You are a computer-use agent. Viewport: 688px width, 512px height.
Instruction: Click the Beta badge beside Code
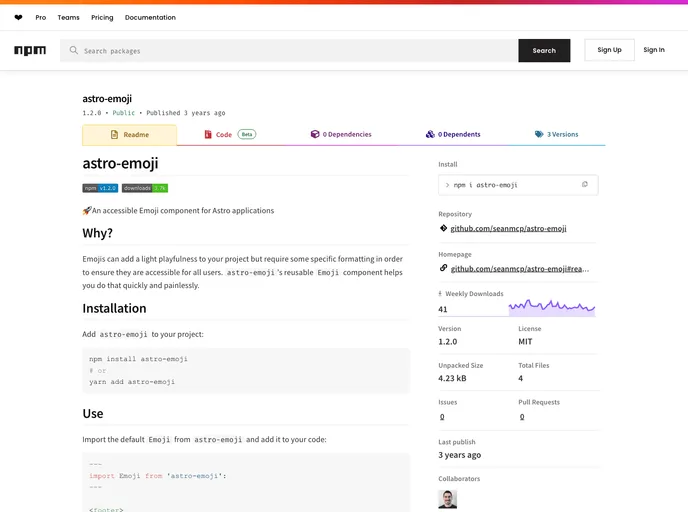pos(247,134)
